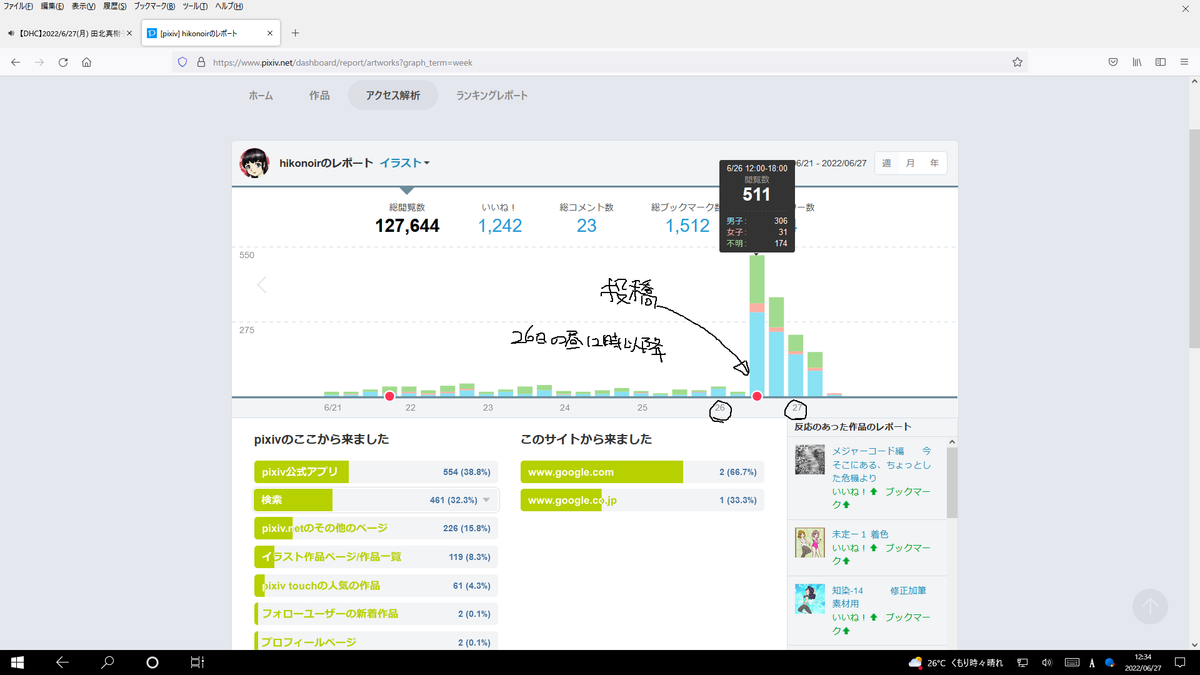Viewport: 1200px width, 675px height.
Task: Mute the DHC tab via speaker icon
Action: point(11,33)
